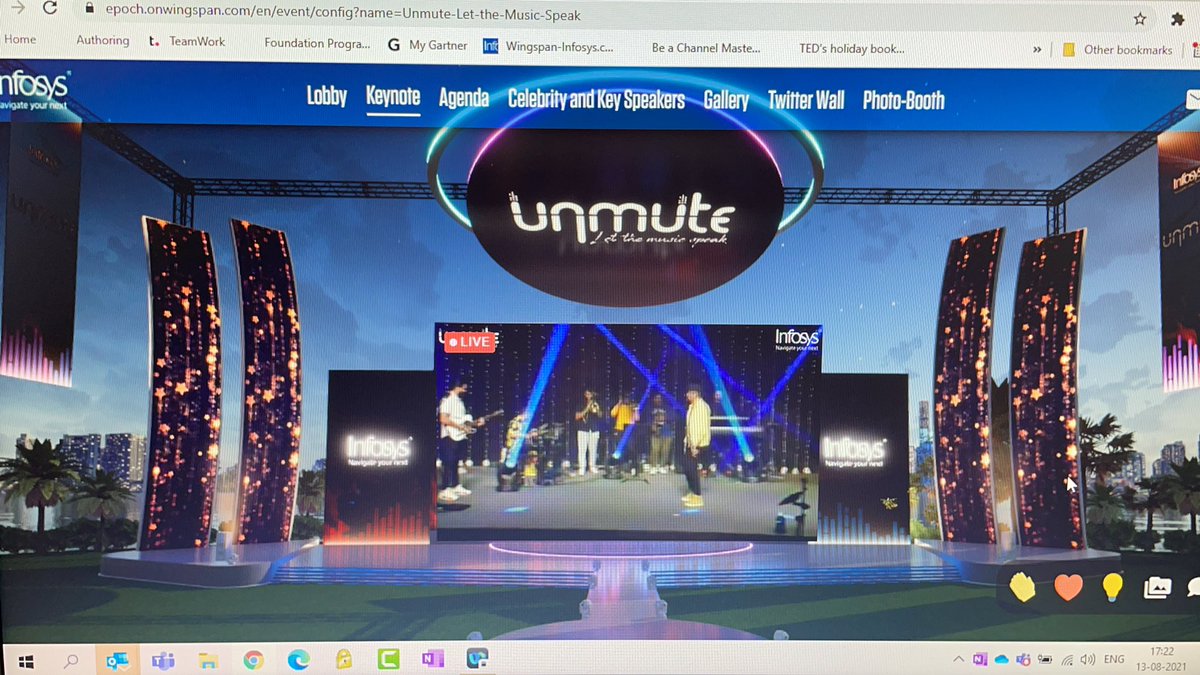Open the yellow lock app in taskbar

(343, 659)
